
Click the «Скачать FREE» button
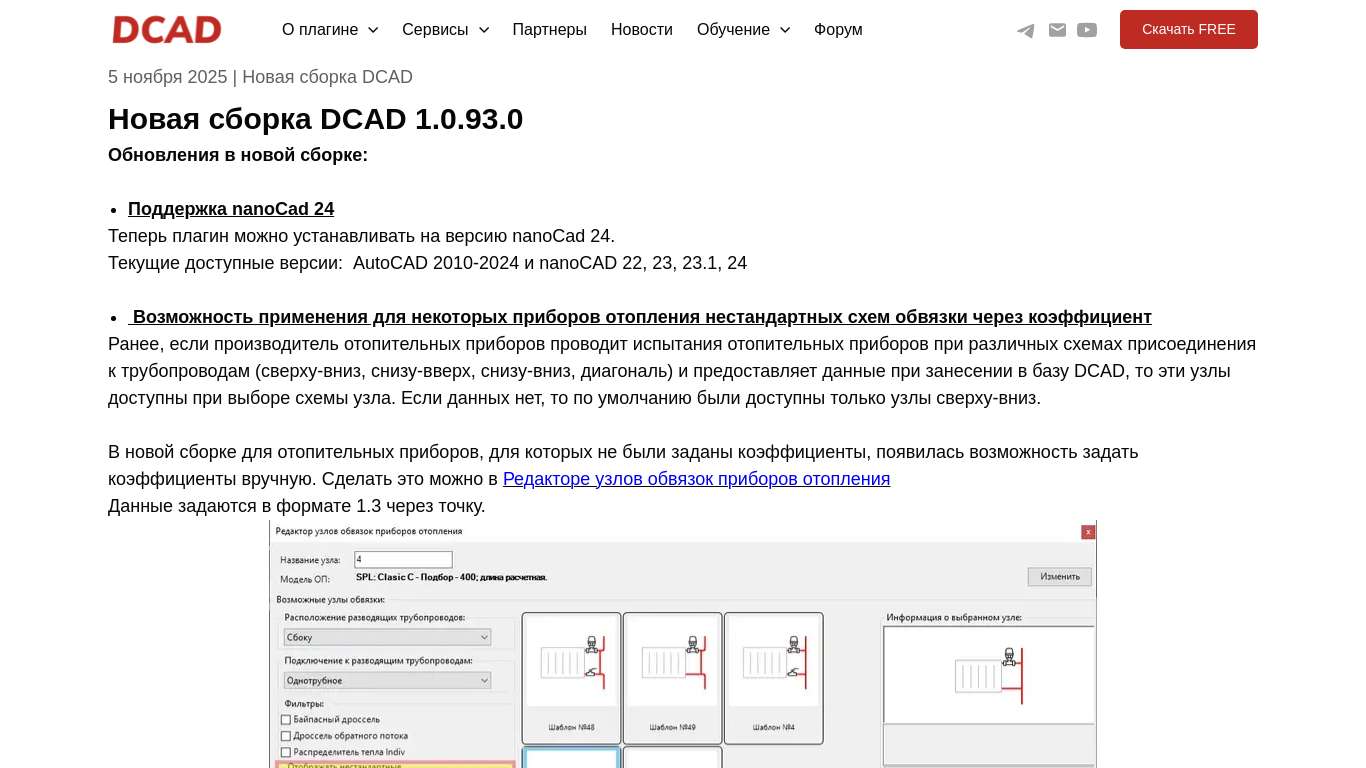tap(1189, 30)
